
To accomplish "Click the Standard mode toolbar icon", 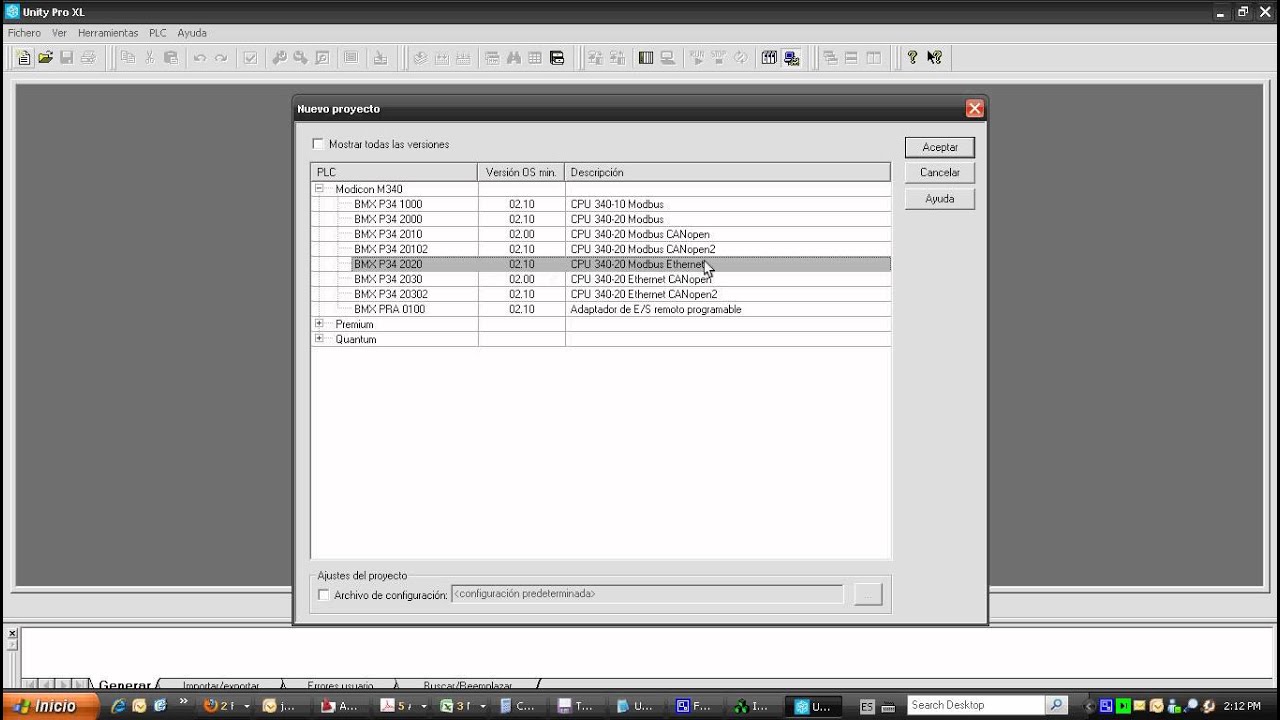I will pos(769,58).
